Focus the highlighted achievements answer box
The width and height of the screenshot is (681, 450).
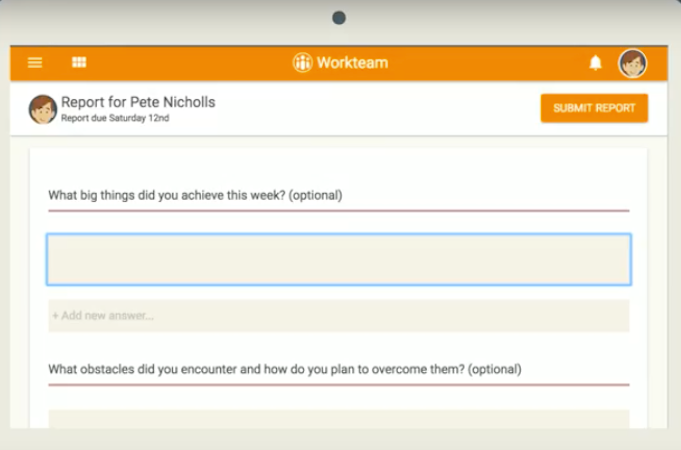338,260
